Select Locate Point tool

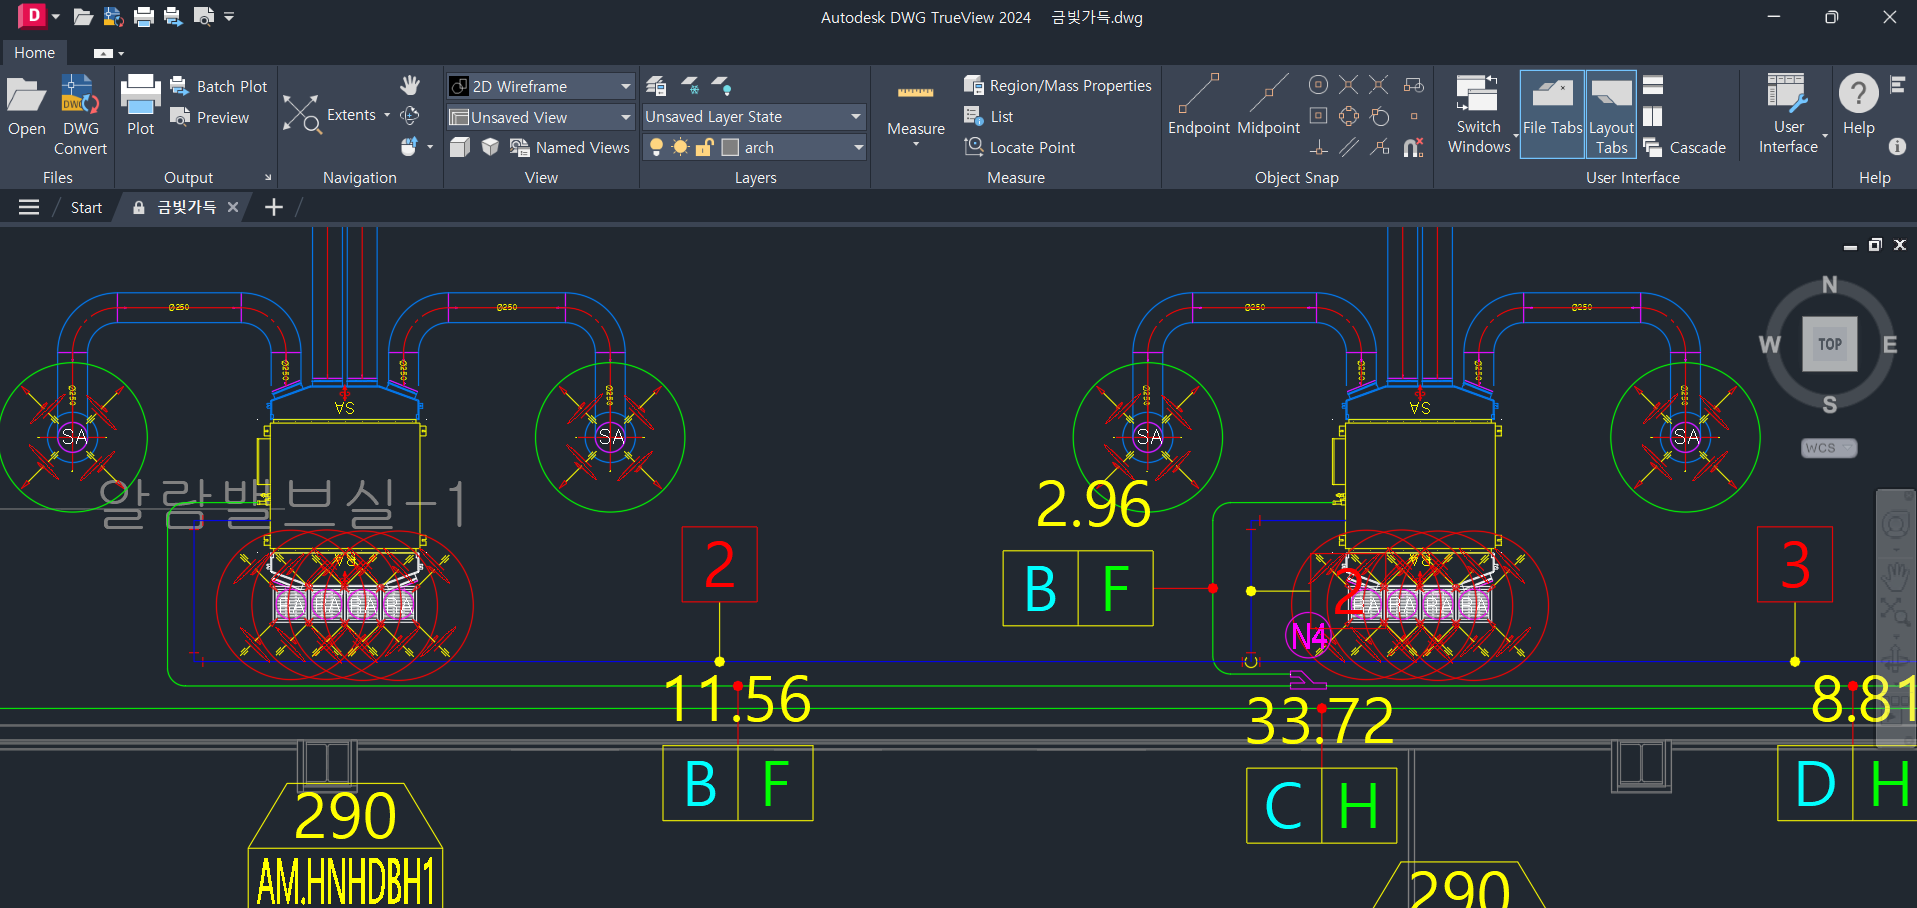pyautogui.click(x=1019, y=147)
